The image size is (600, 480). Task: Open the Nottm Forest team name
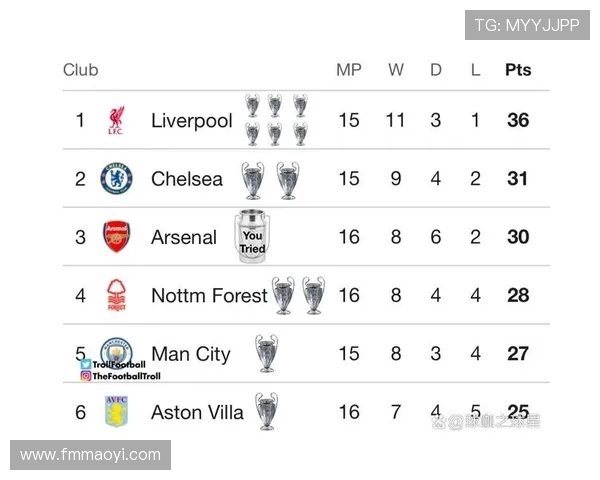(209, 296)
